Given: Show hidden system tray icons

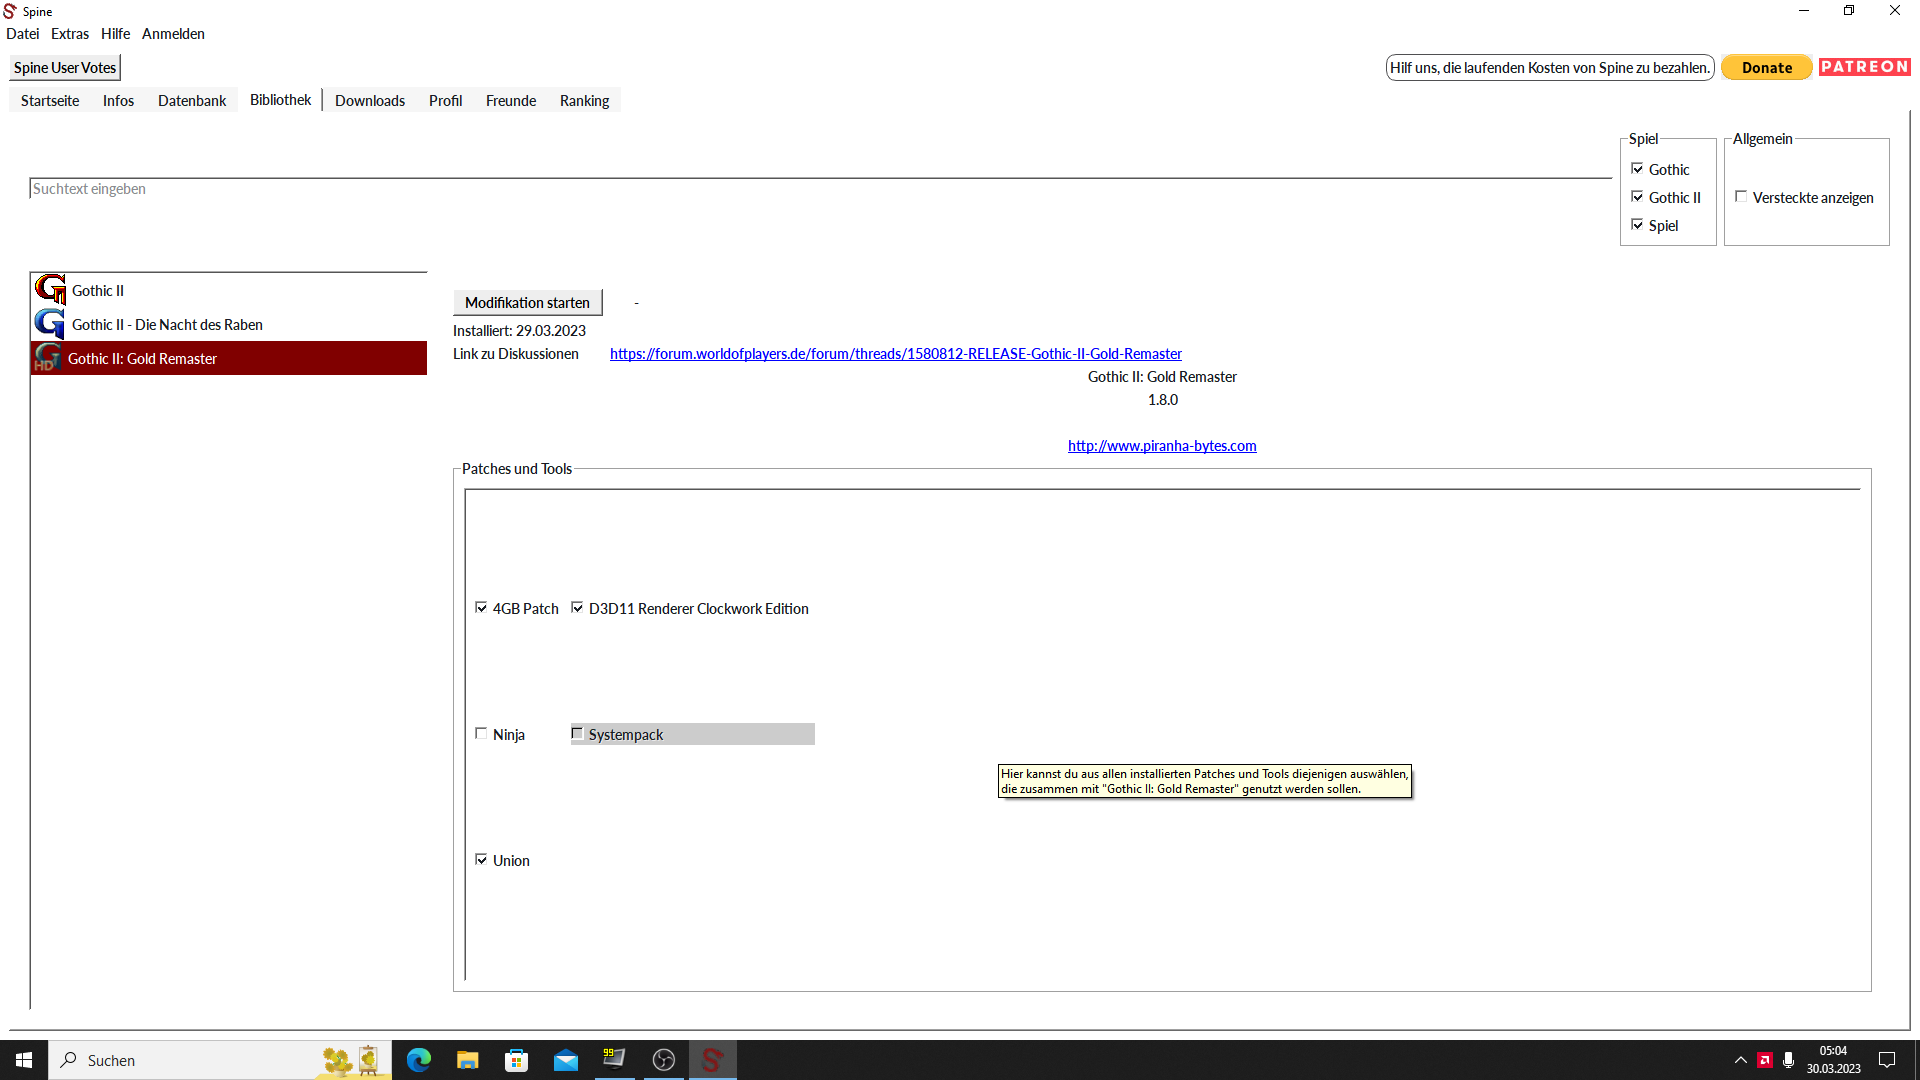Looking at the screenshot, I should [x=1741, y=1060].
